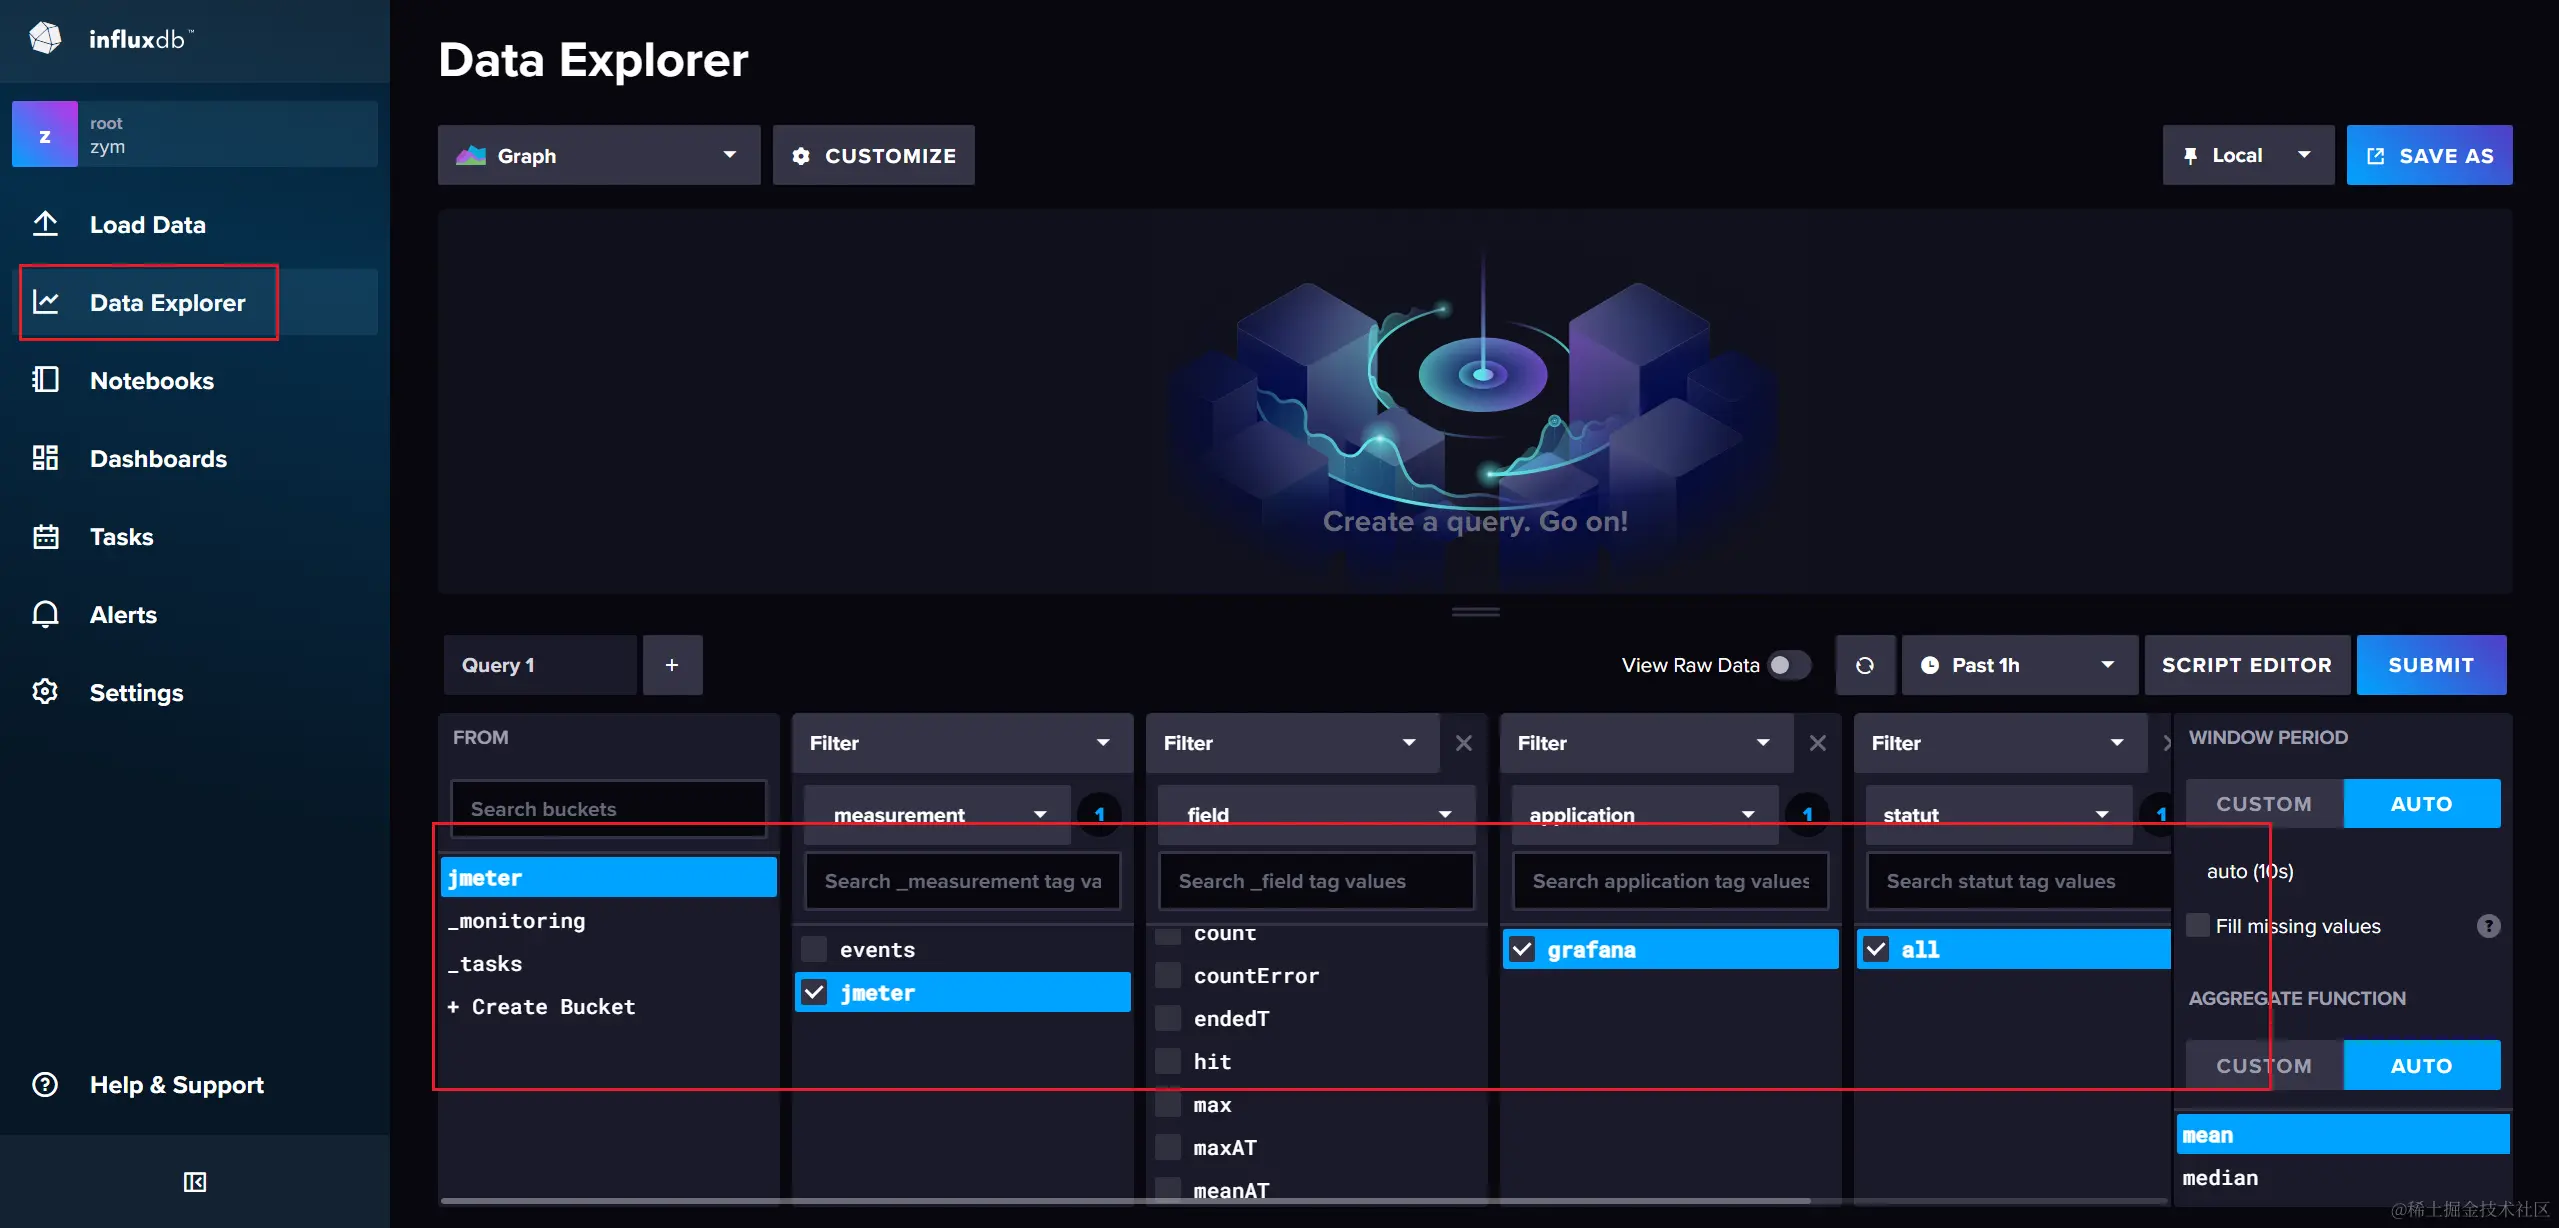Add a new query with the plus button

(x=672, y=665)
